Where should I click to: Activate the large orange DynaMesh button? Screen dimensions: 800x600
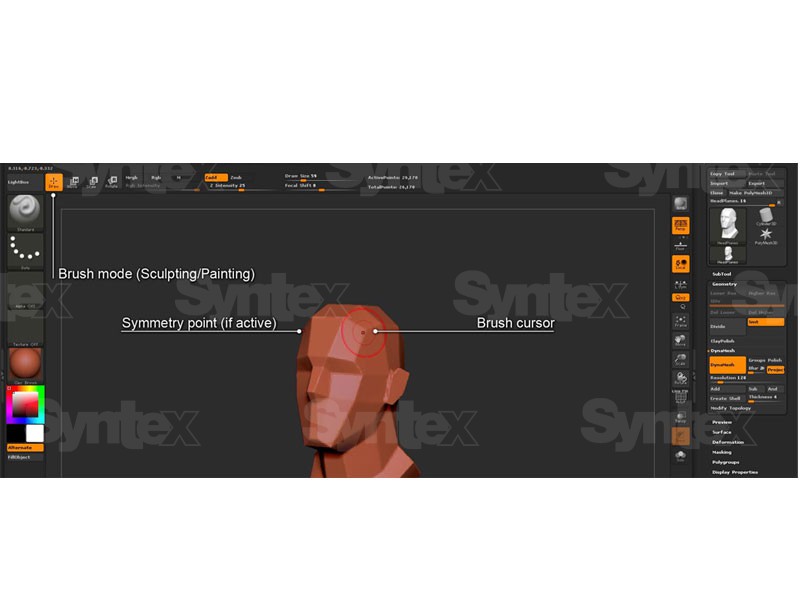coord(728,365)
